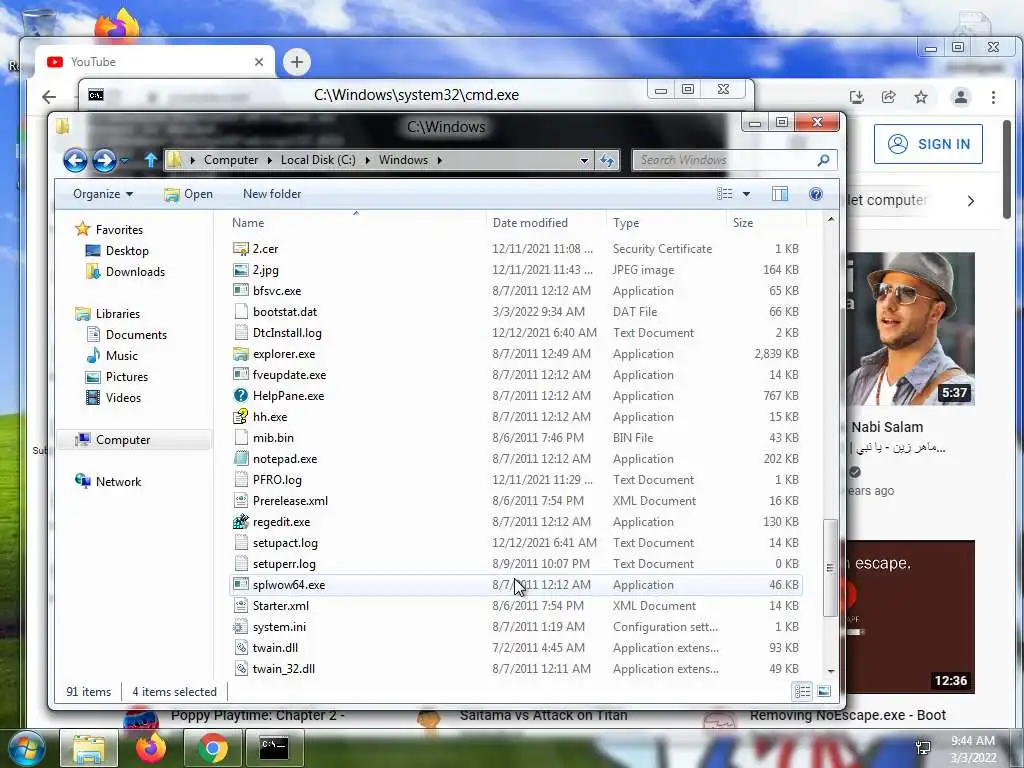Screen dimensions: 1024x768
Task: Open File Explorer from the taskbar
Action: pyautogui.click(x=89, y=748)
